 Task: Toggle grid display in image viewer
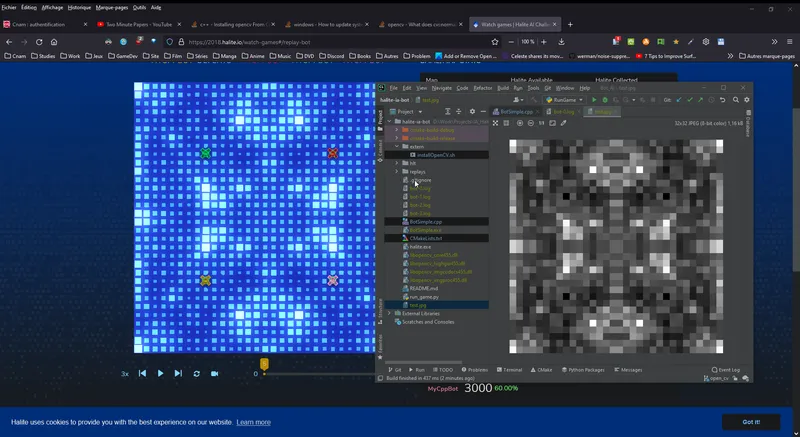(x=506, y=123)
